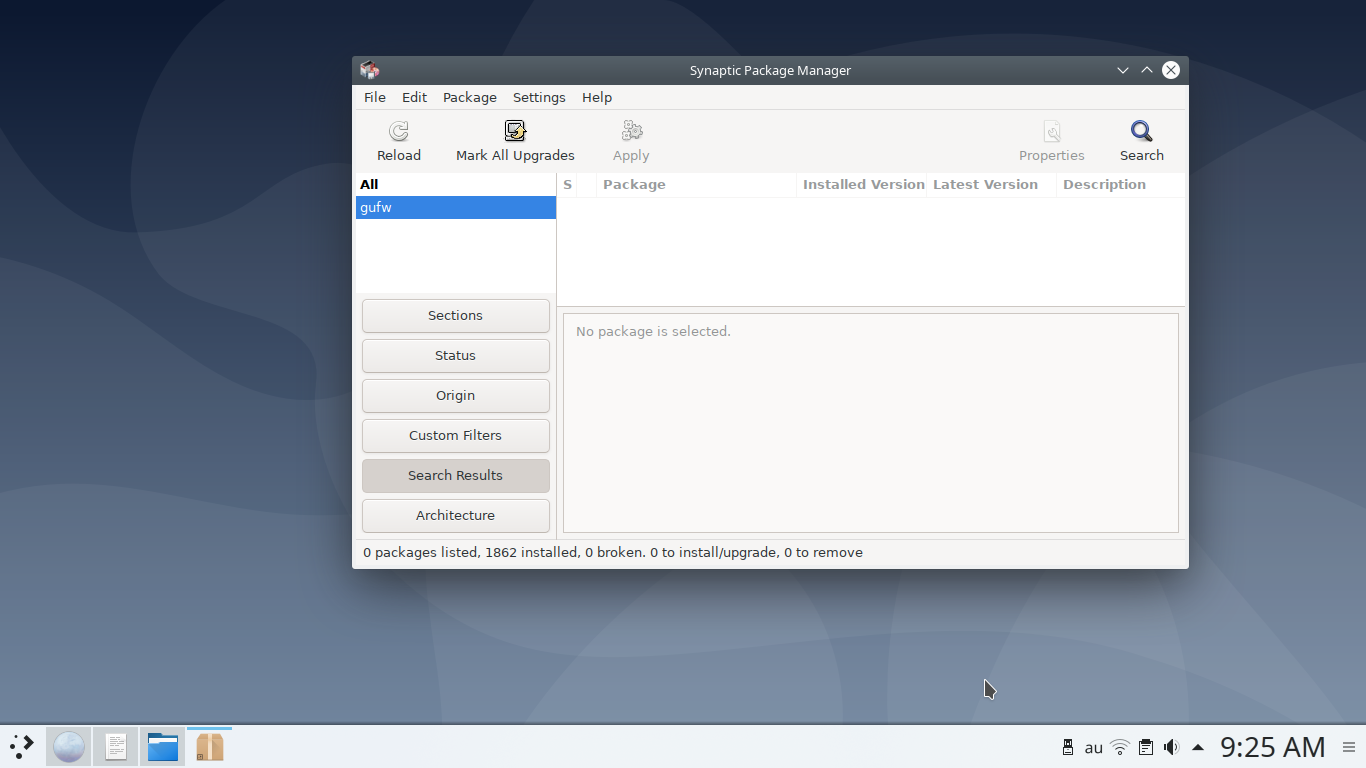Minimize the Synaptic window
Viewport: 1366px width, 768px height.
pos(1123,70)
